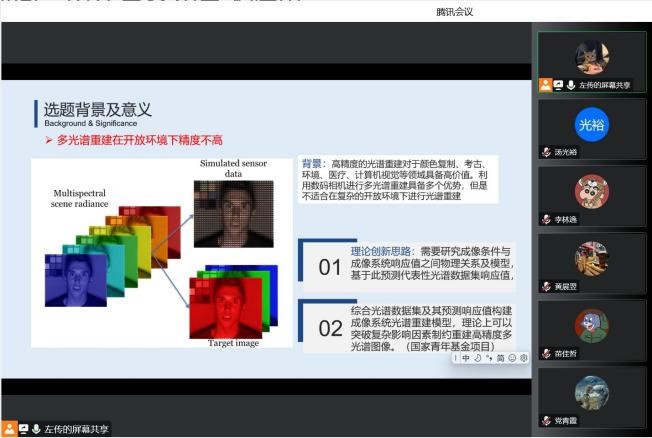Select 苗佳哲's participant avatar
This screenshot has width=652, height=438.
(x=591, y=325)
